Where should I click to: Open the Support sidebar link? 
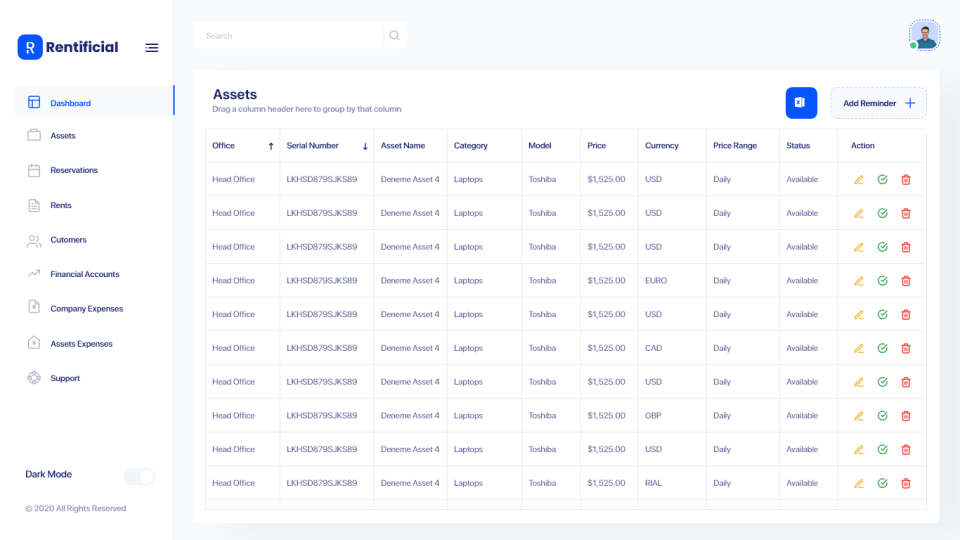[x=65, y=378]
